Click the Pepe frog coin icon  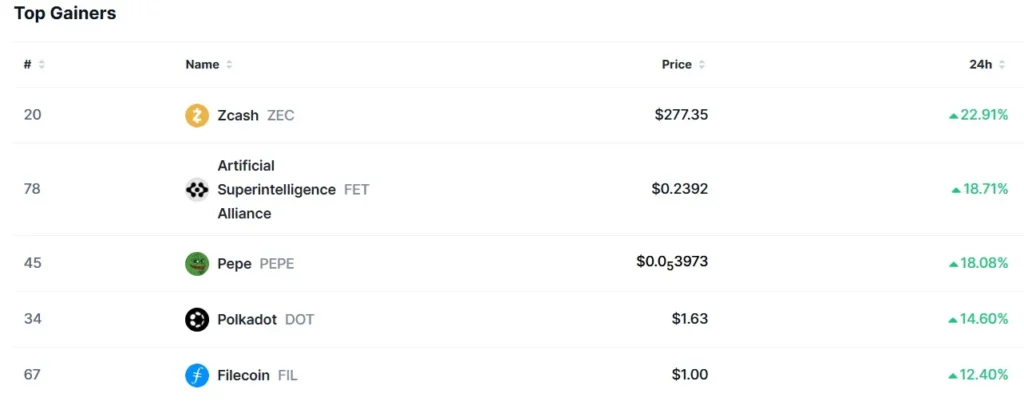point(197,264)
